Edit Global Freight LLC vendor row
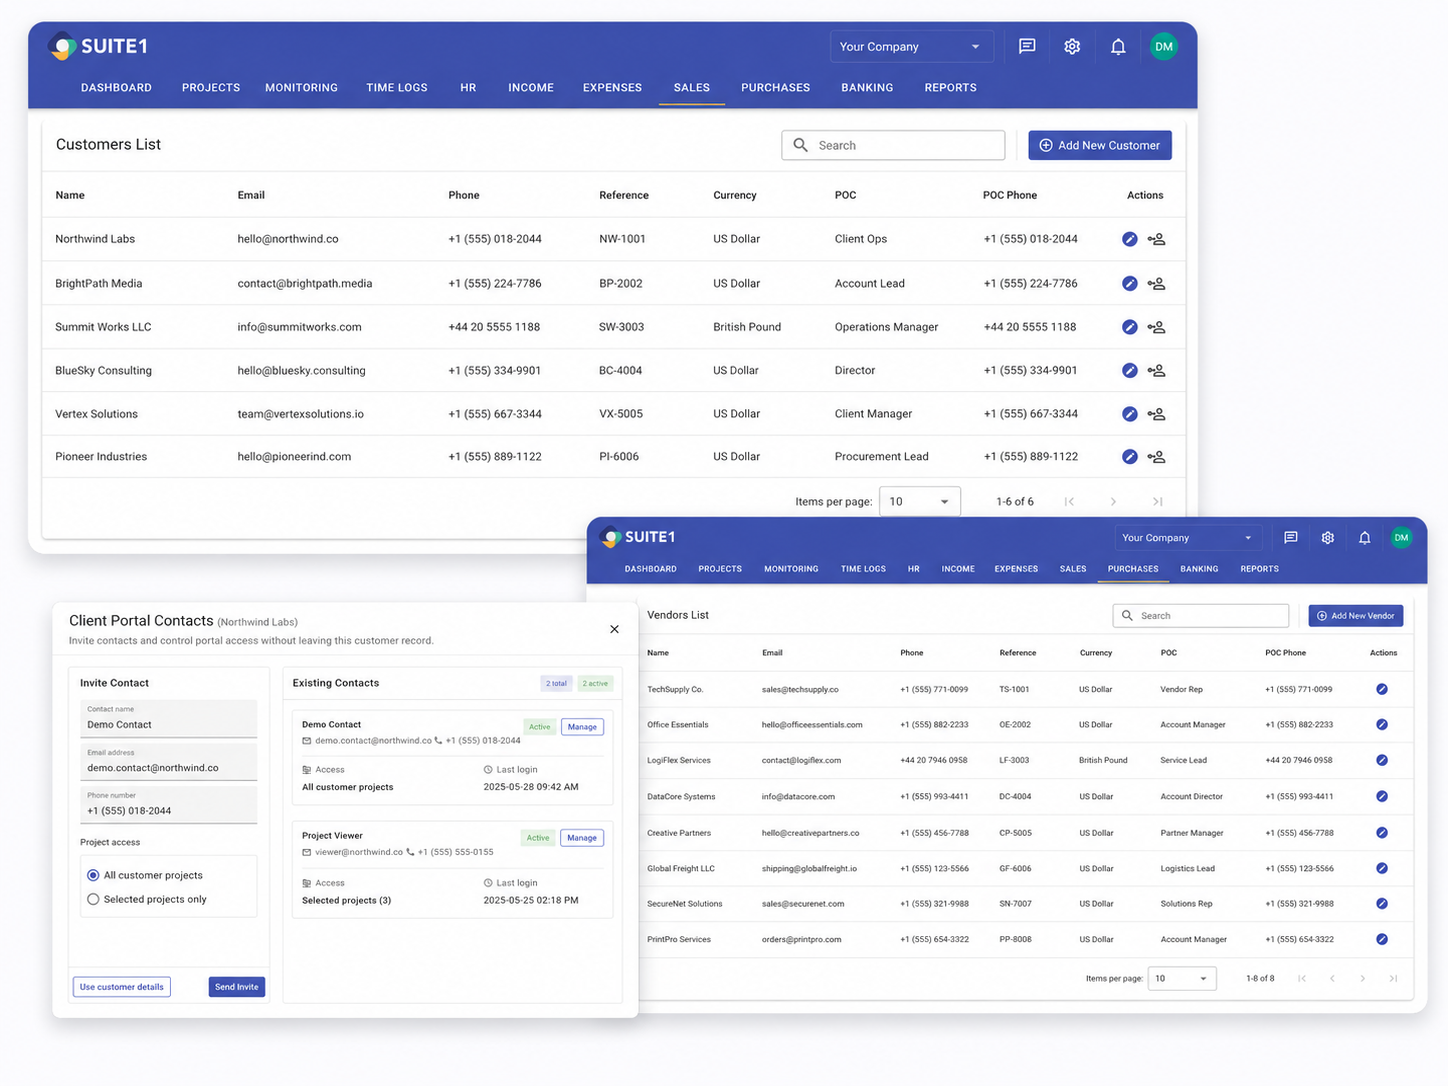The image size is (1448, 1086). (x=1382, y=868)
